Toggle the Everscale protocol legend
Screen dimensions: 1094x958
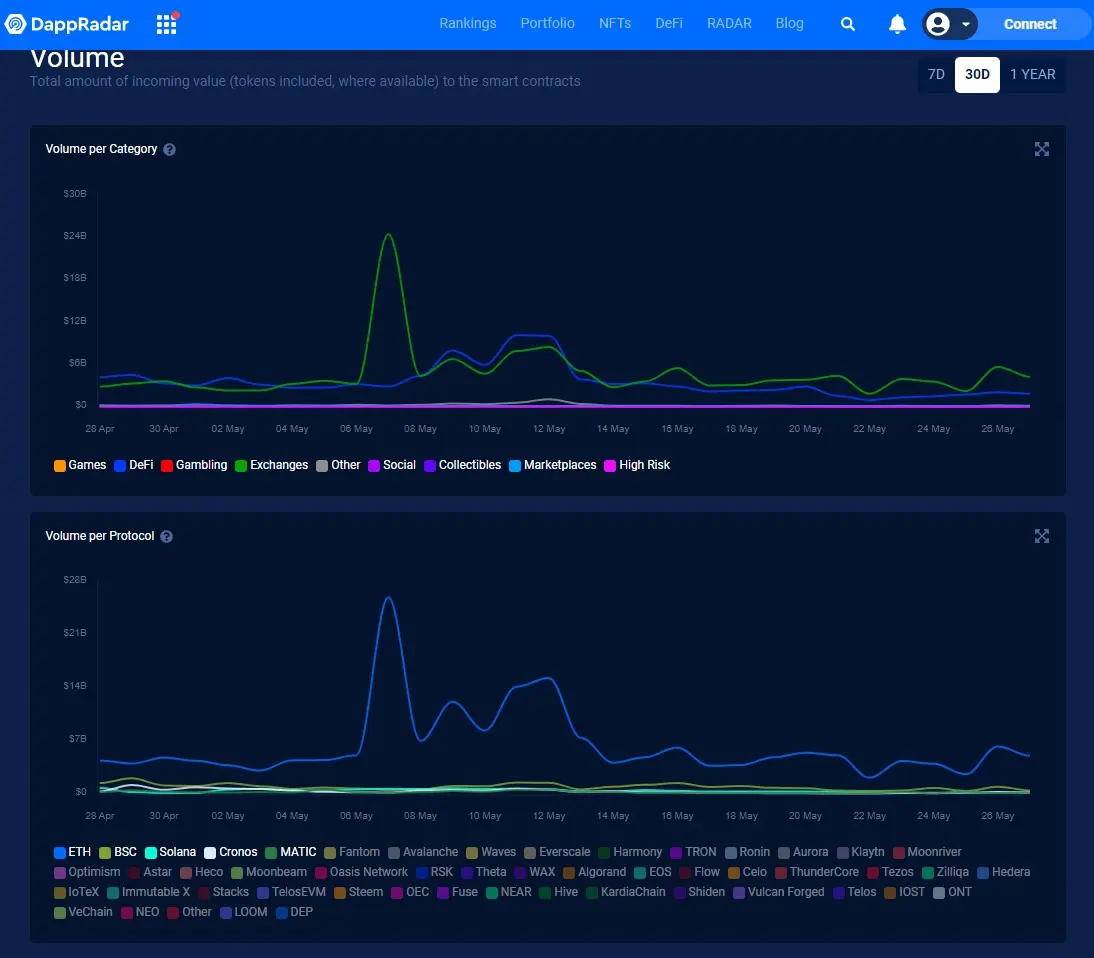pyautogui.click(x=557, y=853)
